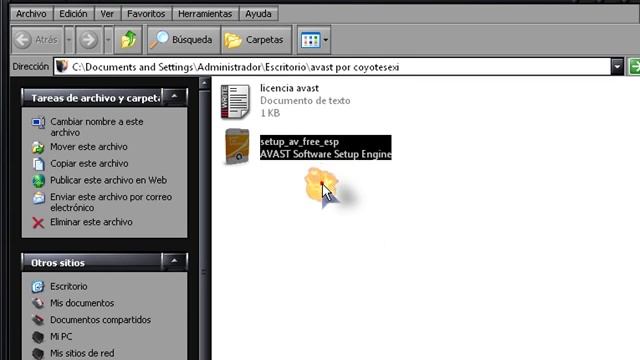Screen dimensions: 640x360
Task: Toggle the Carpetas folder pane
Action: [256, 40]
